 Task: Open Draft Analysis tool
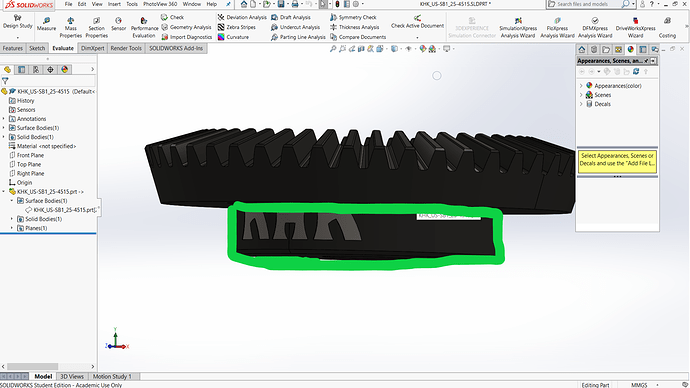click(291, 17)
